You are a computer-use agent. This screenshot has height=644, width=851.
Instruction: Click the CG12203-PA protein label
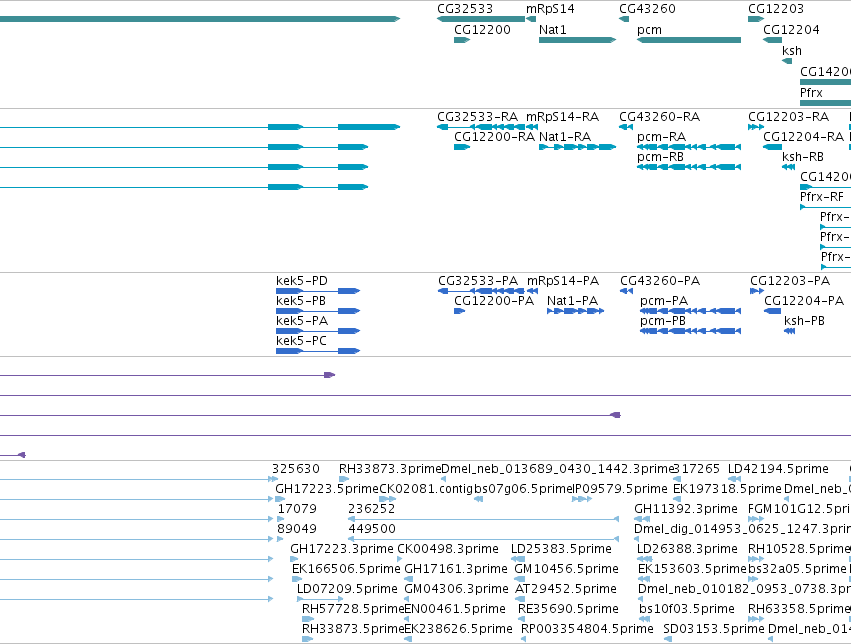click(x=790, y=281)
